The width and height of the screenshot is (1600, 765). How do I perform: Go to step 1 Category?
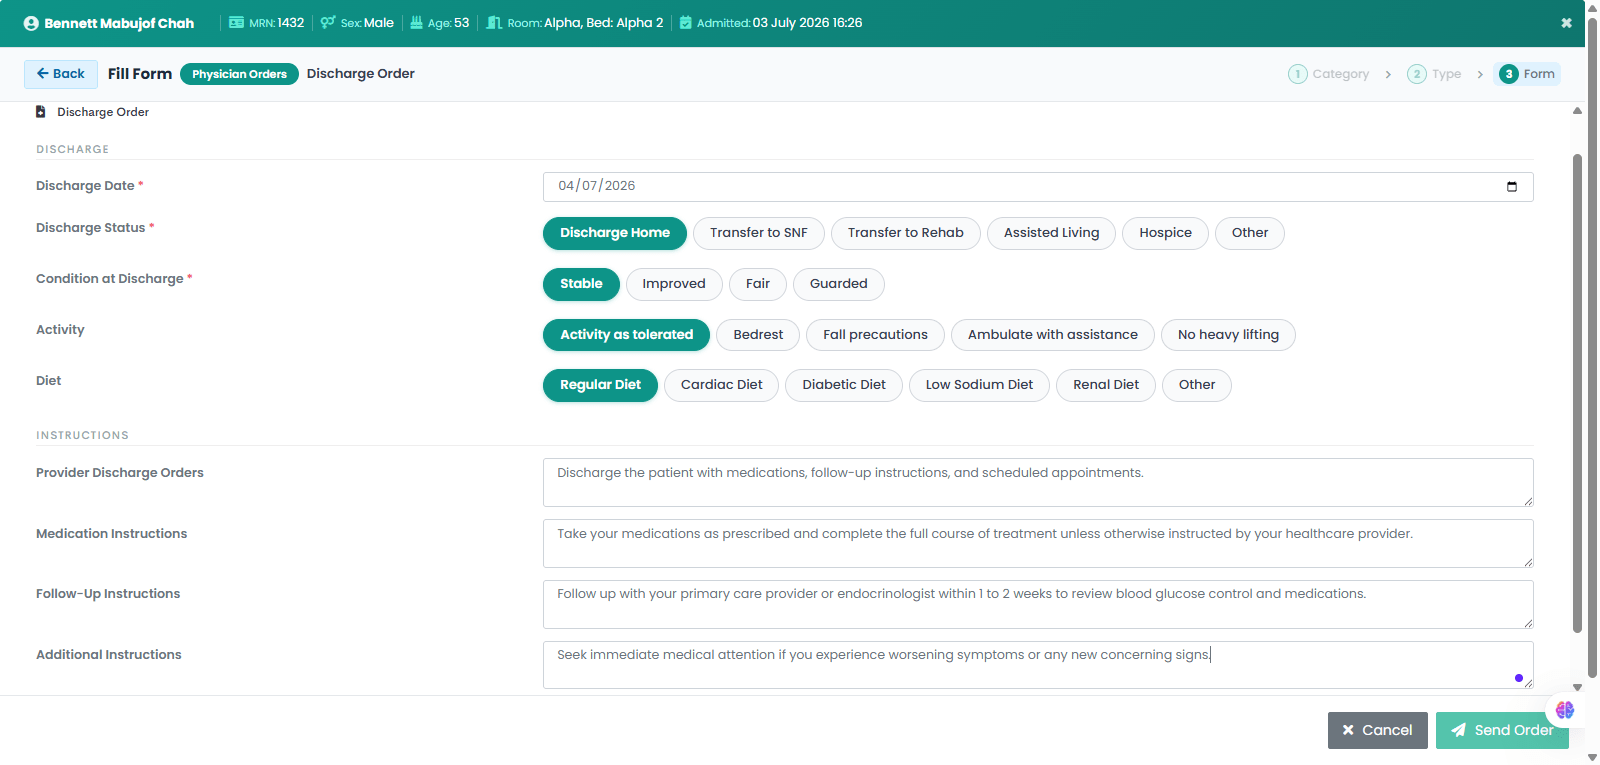tap(1329, 74)
